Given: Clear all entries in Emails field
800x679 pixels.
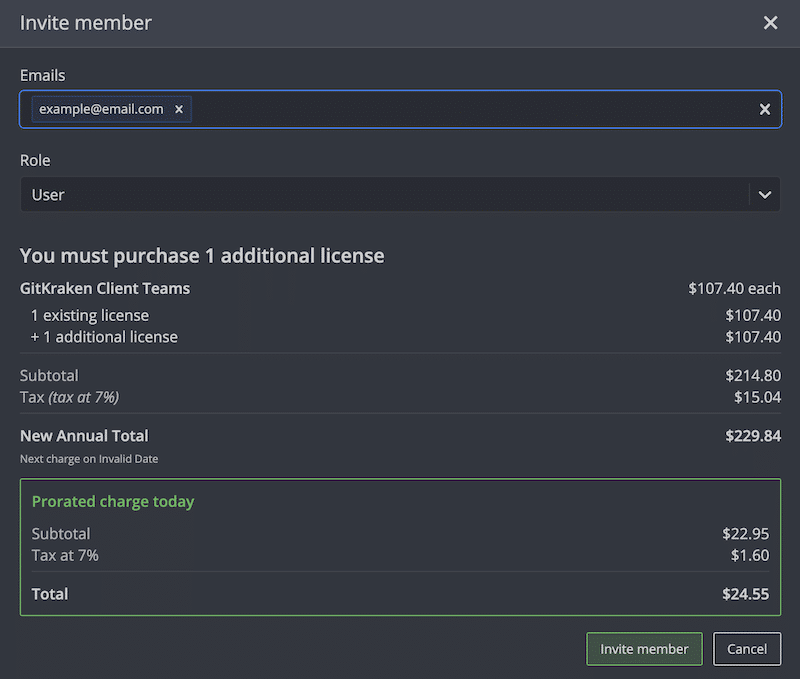Looking at the screenshot, I should point(764,110).
